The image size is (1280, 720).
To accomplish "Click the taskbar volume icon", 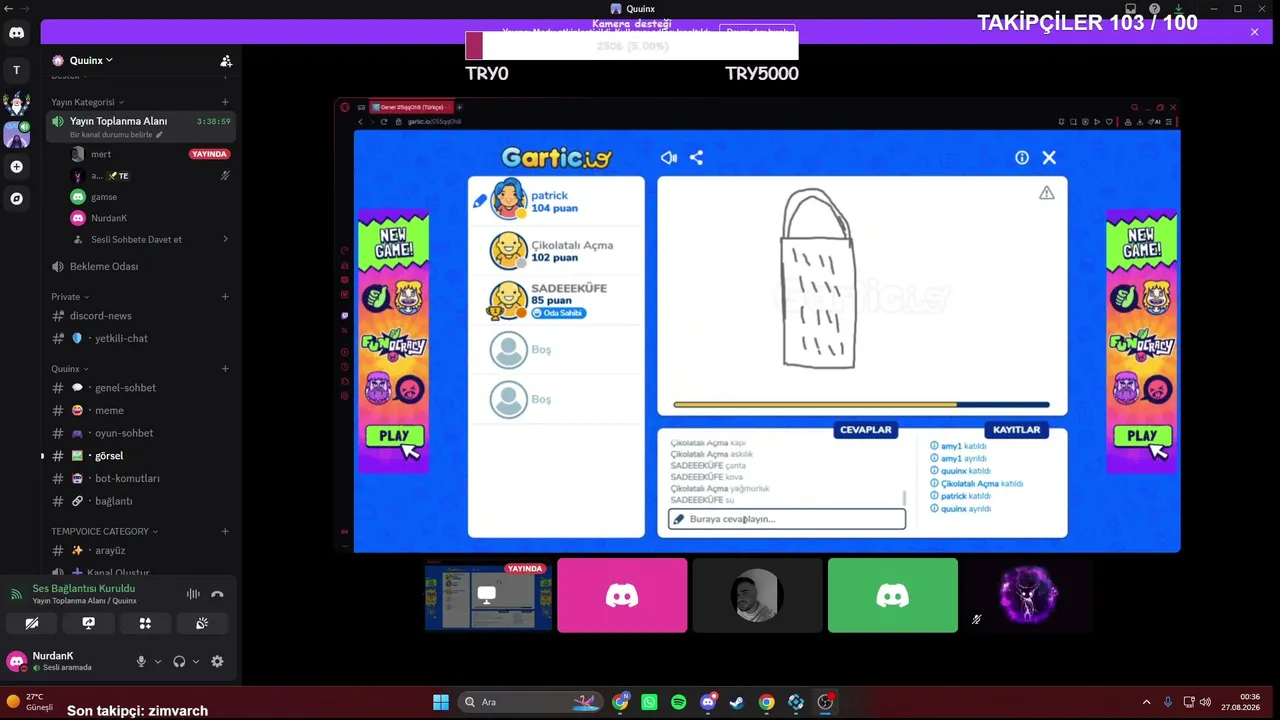I will pyautogui.click(x=1205, y=702).
